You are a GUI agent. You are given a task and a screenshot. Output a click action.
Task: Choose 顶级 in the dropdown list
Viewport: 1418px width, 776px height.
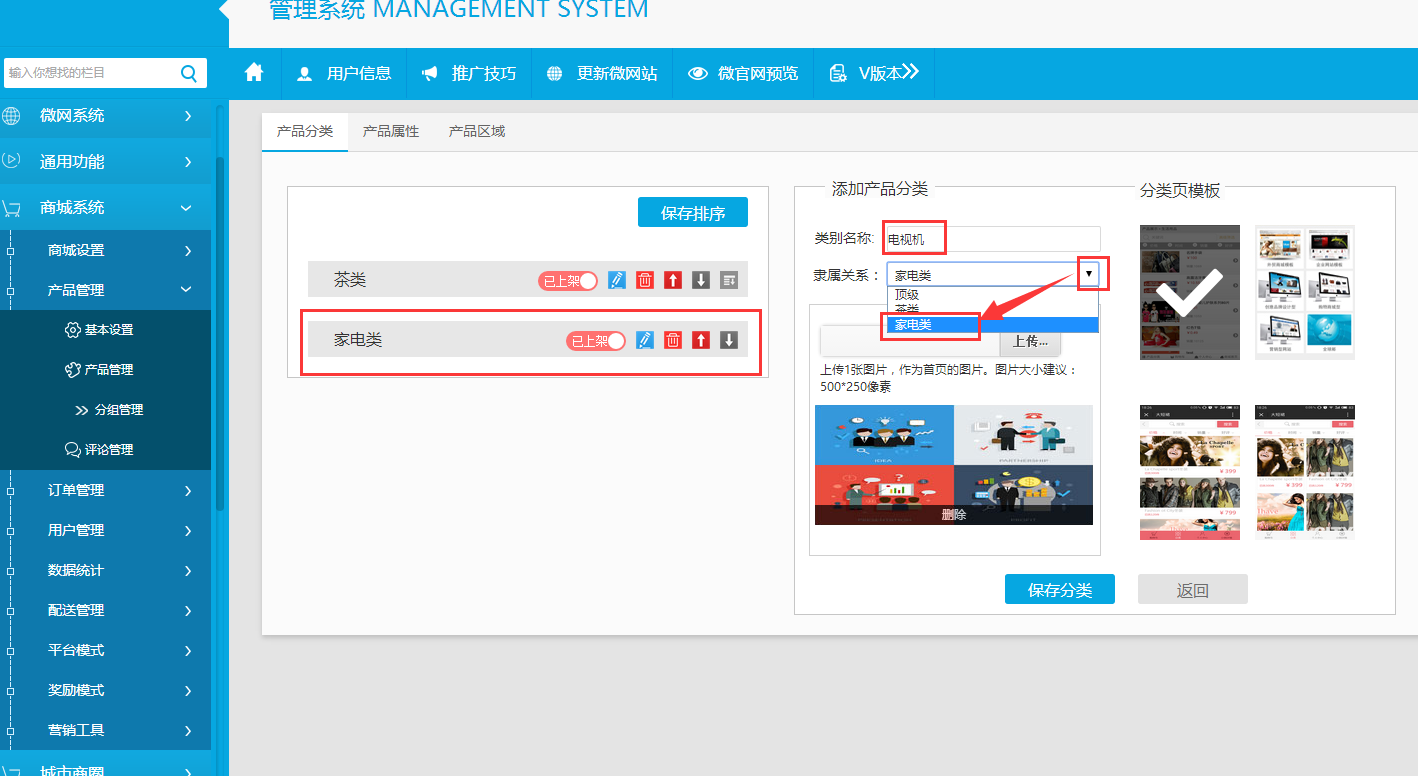(907, 295)
